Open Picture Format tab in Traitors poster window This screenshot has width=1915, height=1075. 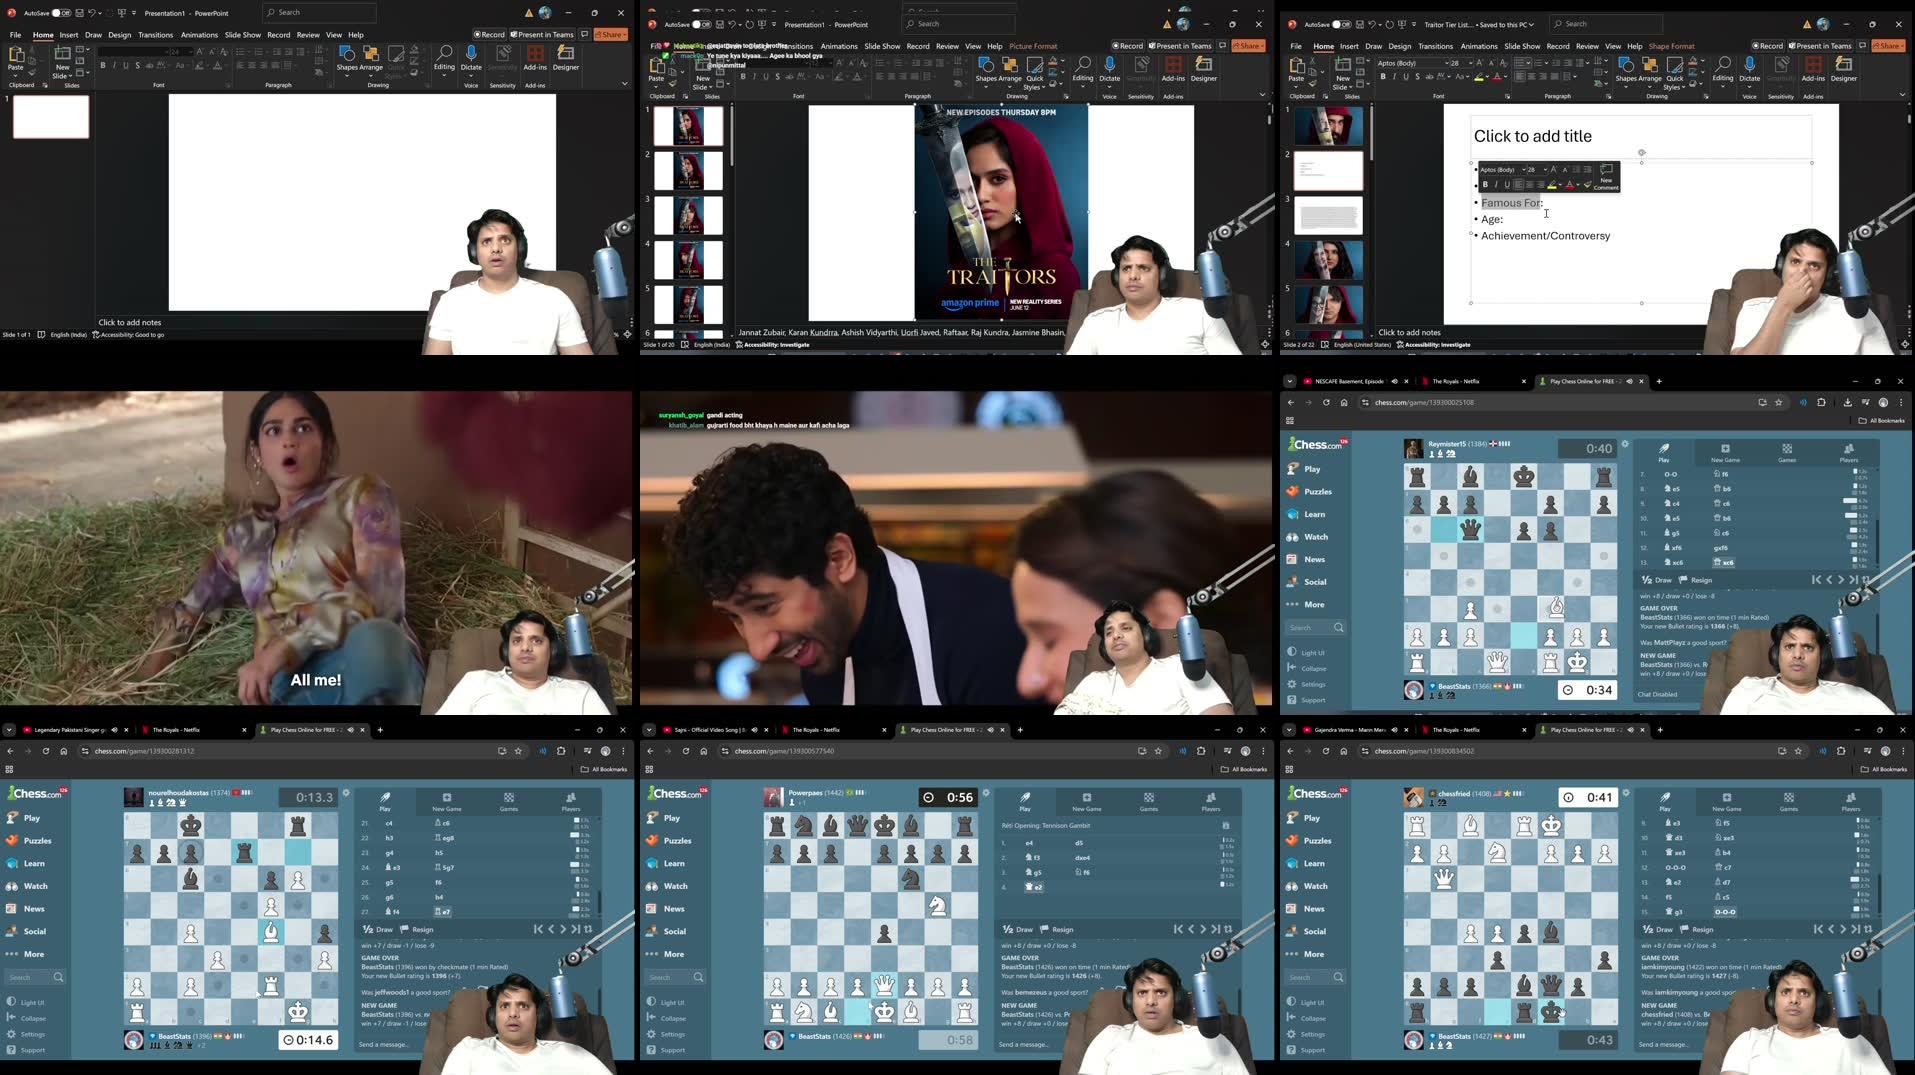point(1033,46)
